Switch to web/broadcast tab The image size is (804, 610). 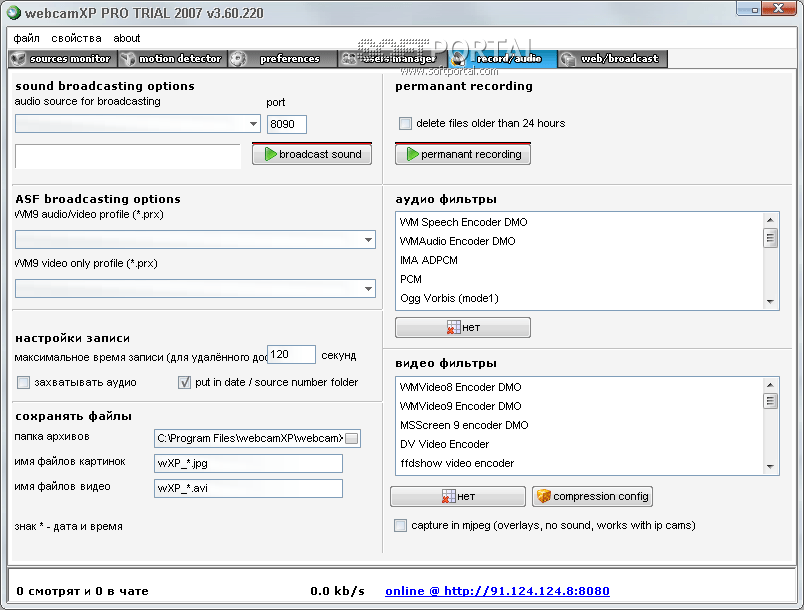(x=613, y=59)
